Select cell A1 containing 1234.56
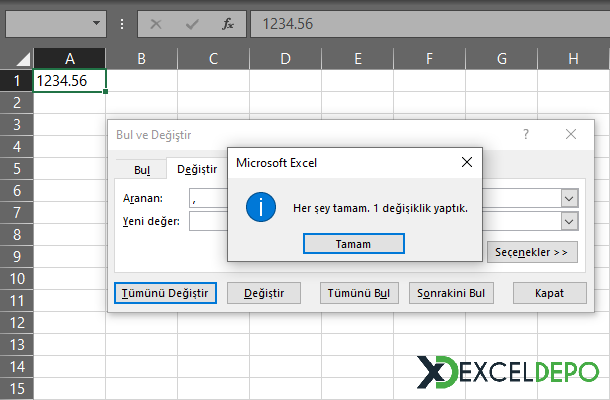The image size is (610, 400). [x=70, y=81]
